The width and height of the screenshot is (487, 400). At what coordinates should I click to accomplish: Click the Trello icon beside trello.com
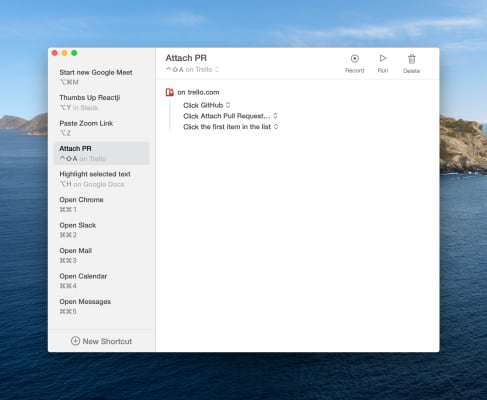click(x=170, y=92)
